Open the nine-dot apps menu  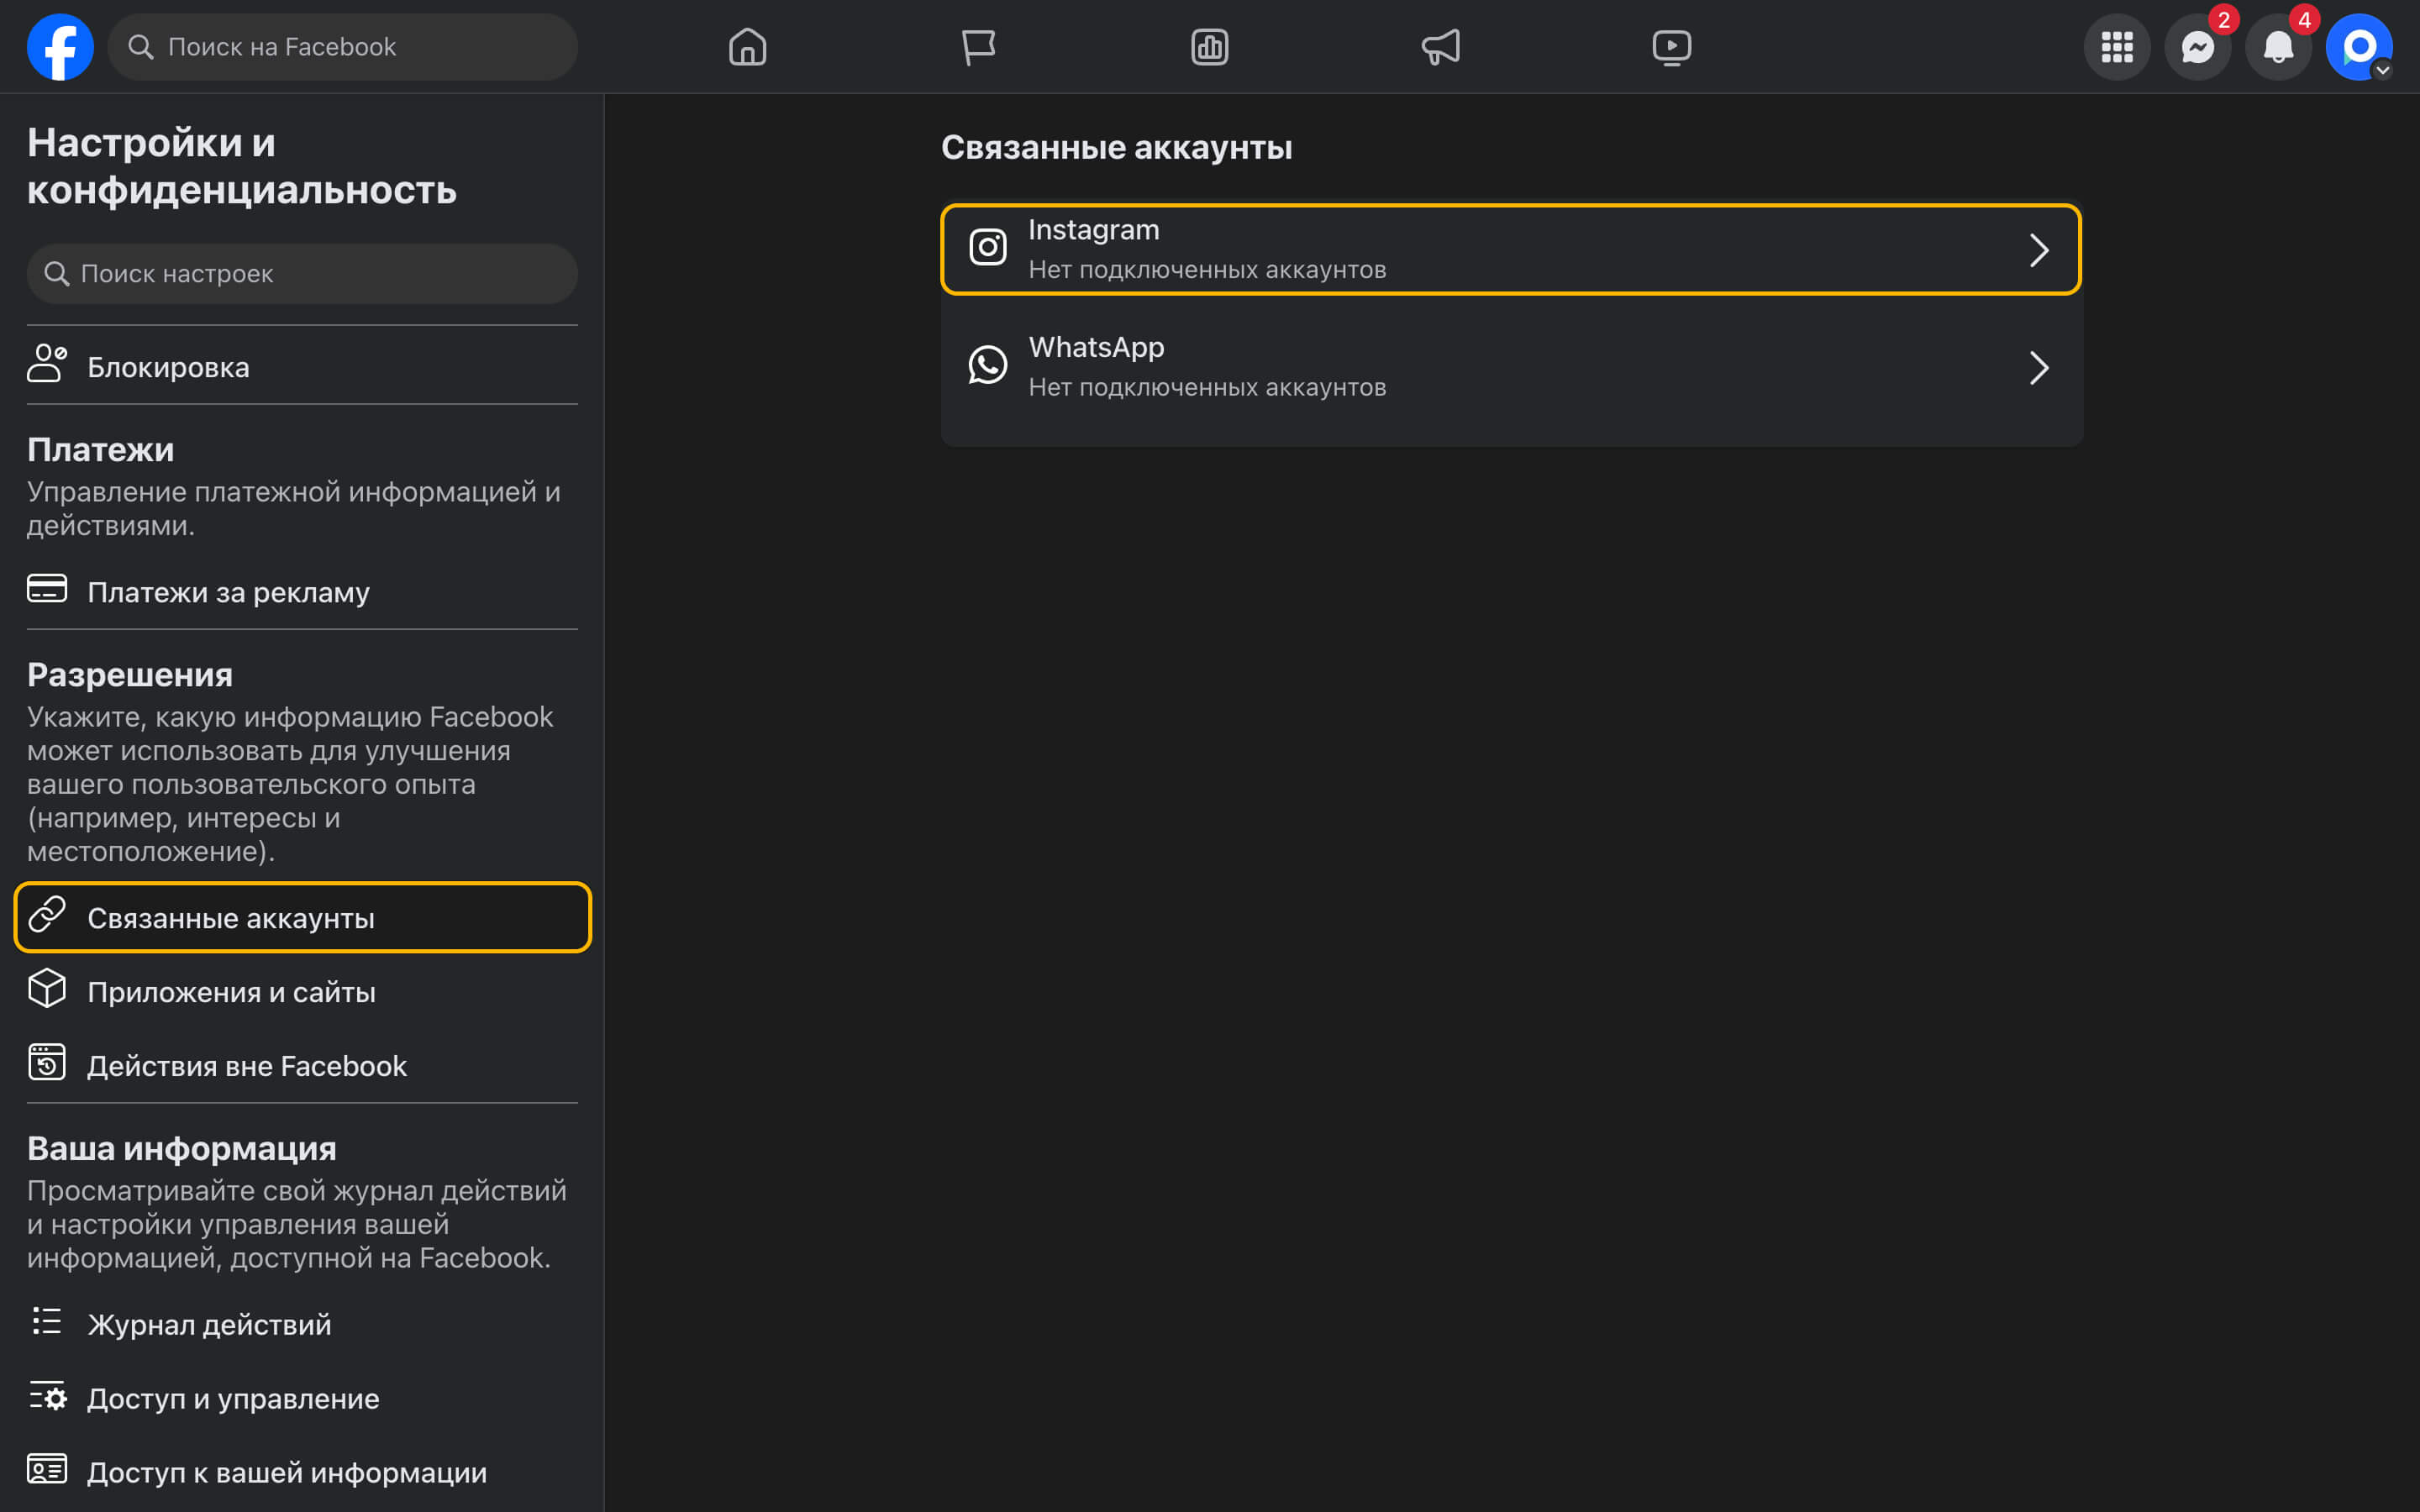(2116, 47)
